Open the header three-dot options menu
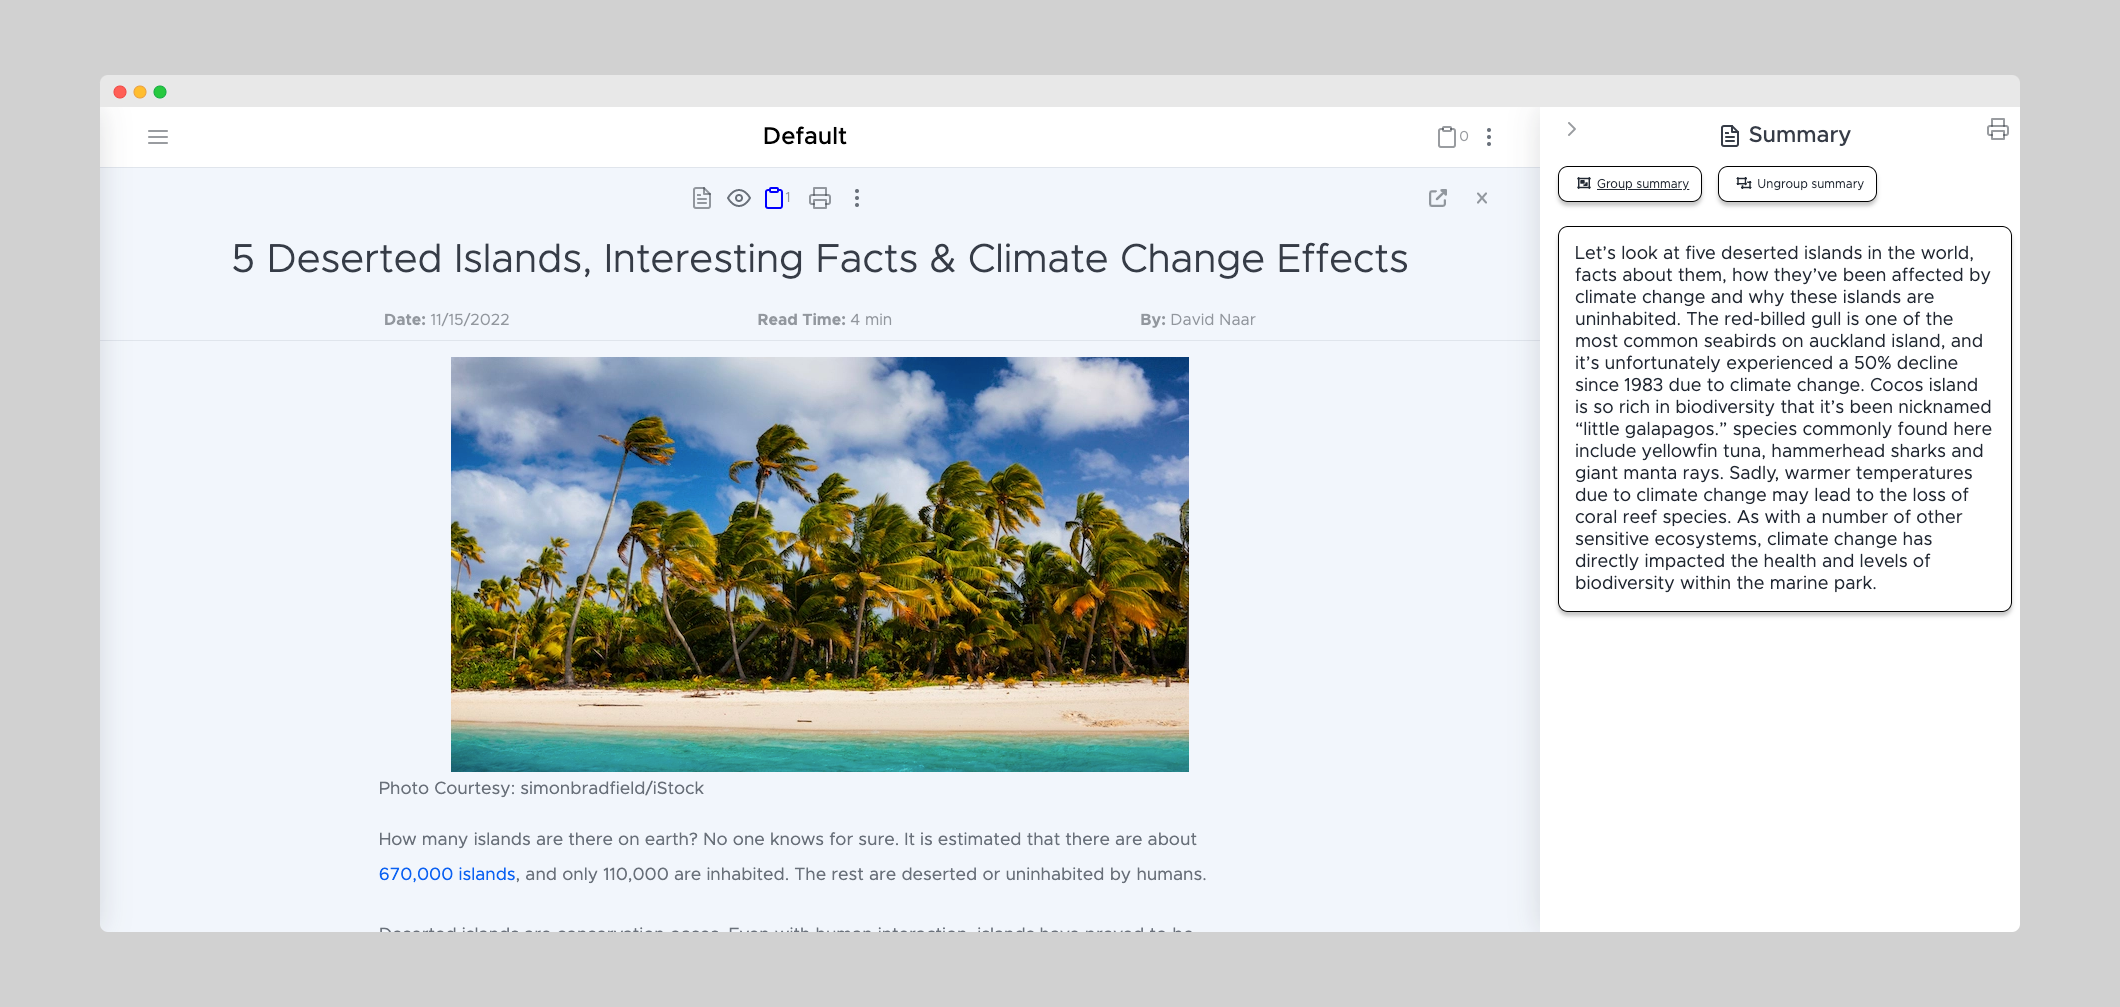 (x=1489, y=137)
